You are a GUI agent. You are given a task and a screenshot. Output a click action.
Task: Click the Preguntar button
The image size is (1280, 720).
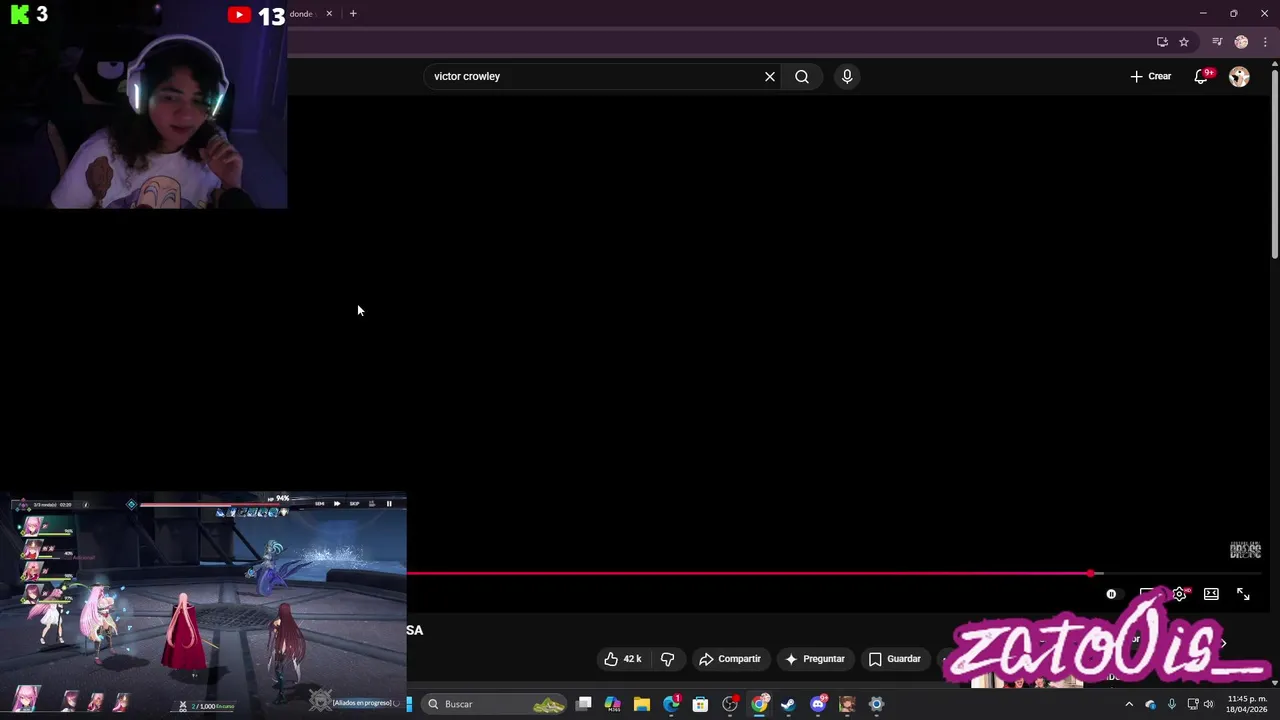tap(815, 659)
